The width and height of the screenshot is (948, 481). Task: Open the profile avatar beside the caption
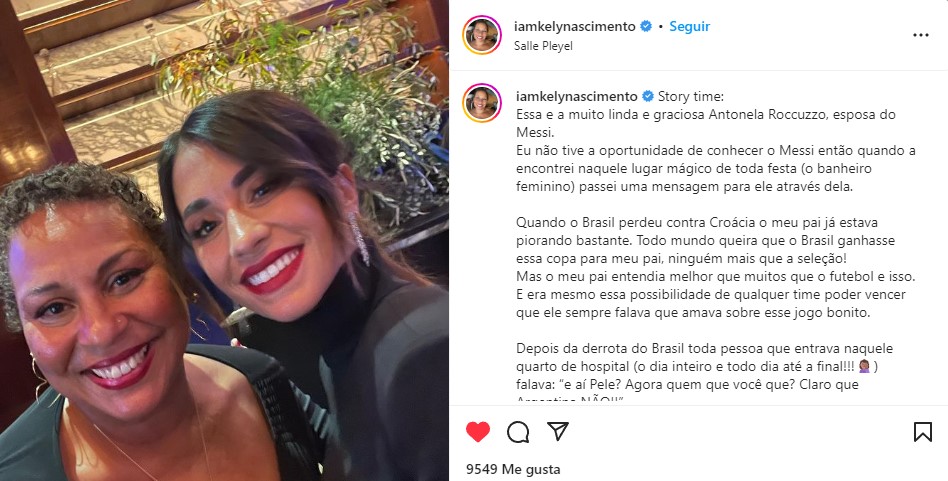tap(482, 103)
